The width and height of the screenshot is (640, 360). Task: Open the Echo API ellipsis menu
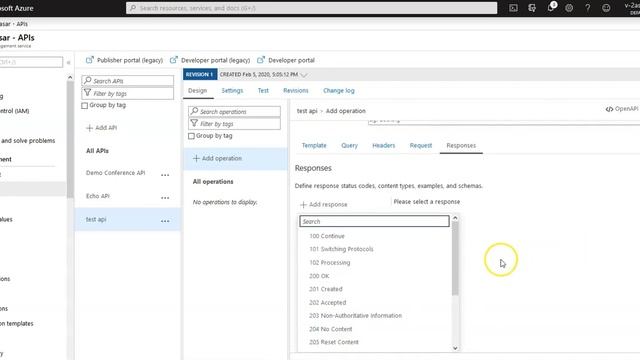tap(165, 198)
